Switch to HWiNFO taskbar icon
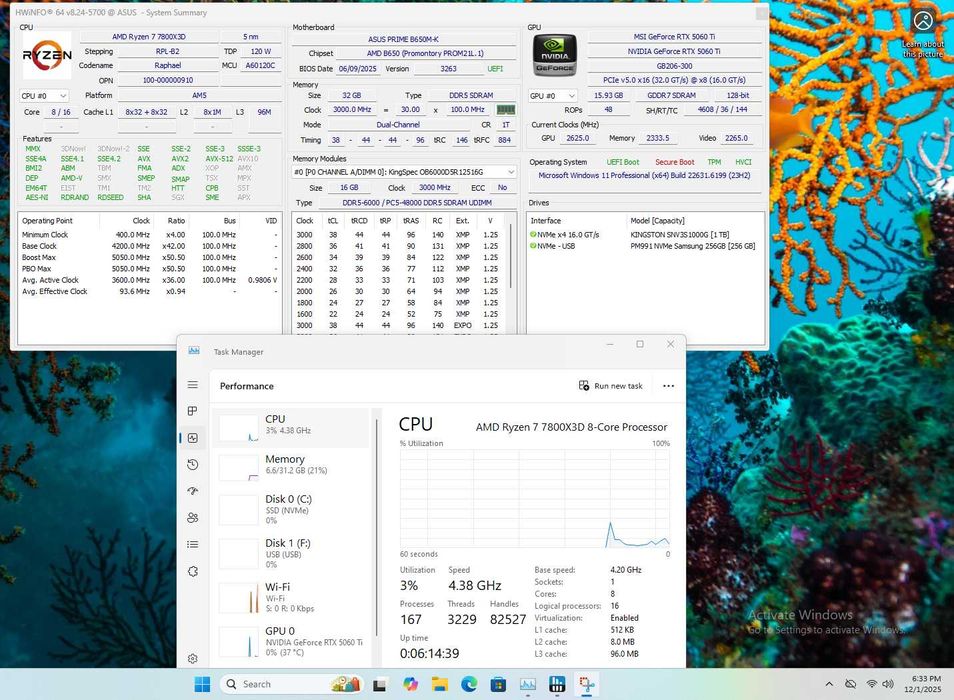The image size is (954, 700). (x=557, y=684)
